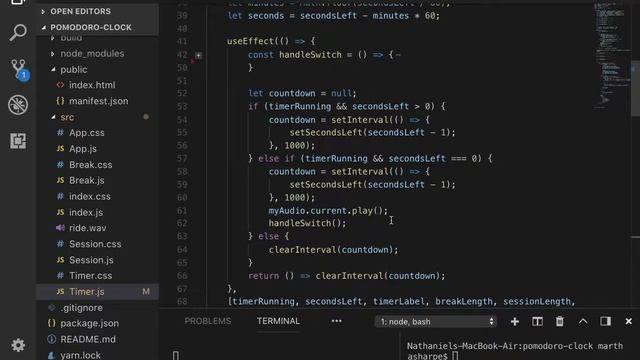Switch to the TERMINAL tab
Screen dimensions: 640x360
tap(278, 321)
